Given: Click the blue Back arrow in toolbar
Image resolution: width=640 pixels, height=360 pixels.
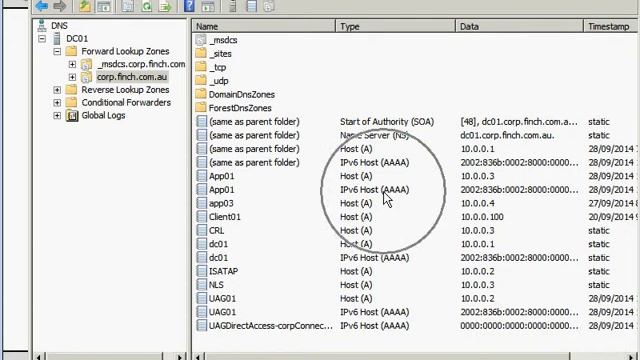Looking at the screenshot, I should click(x=42, y=6).
